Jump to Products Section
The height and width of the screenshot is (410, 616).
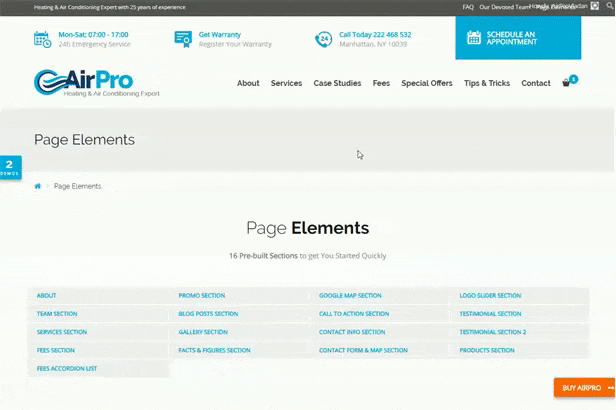pos(487,350)
